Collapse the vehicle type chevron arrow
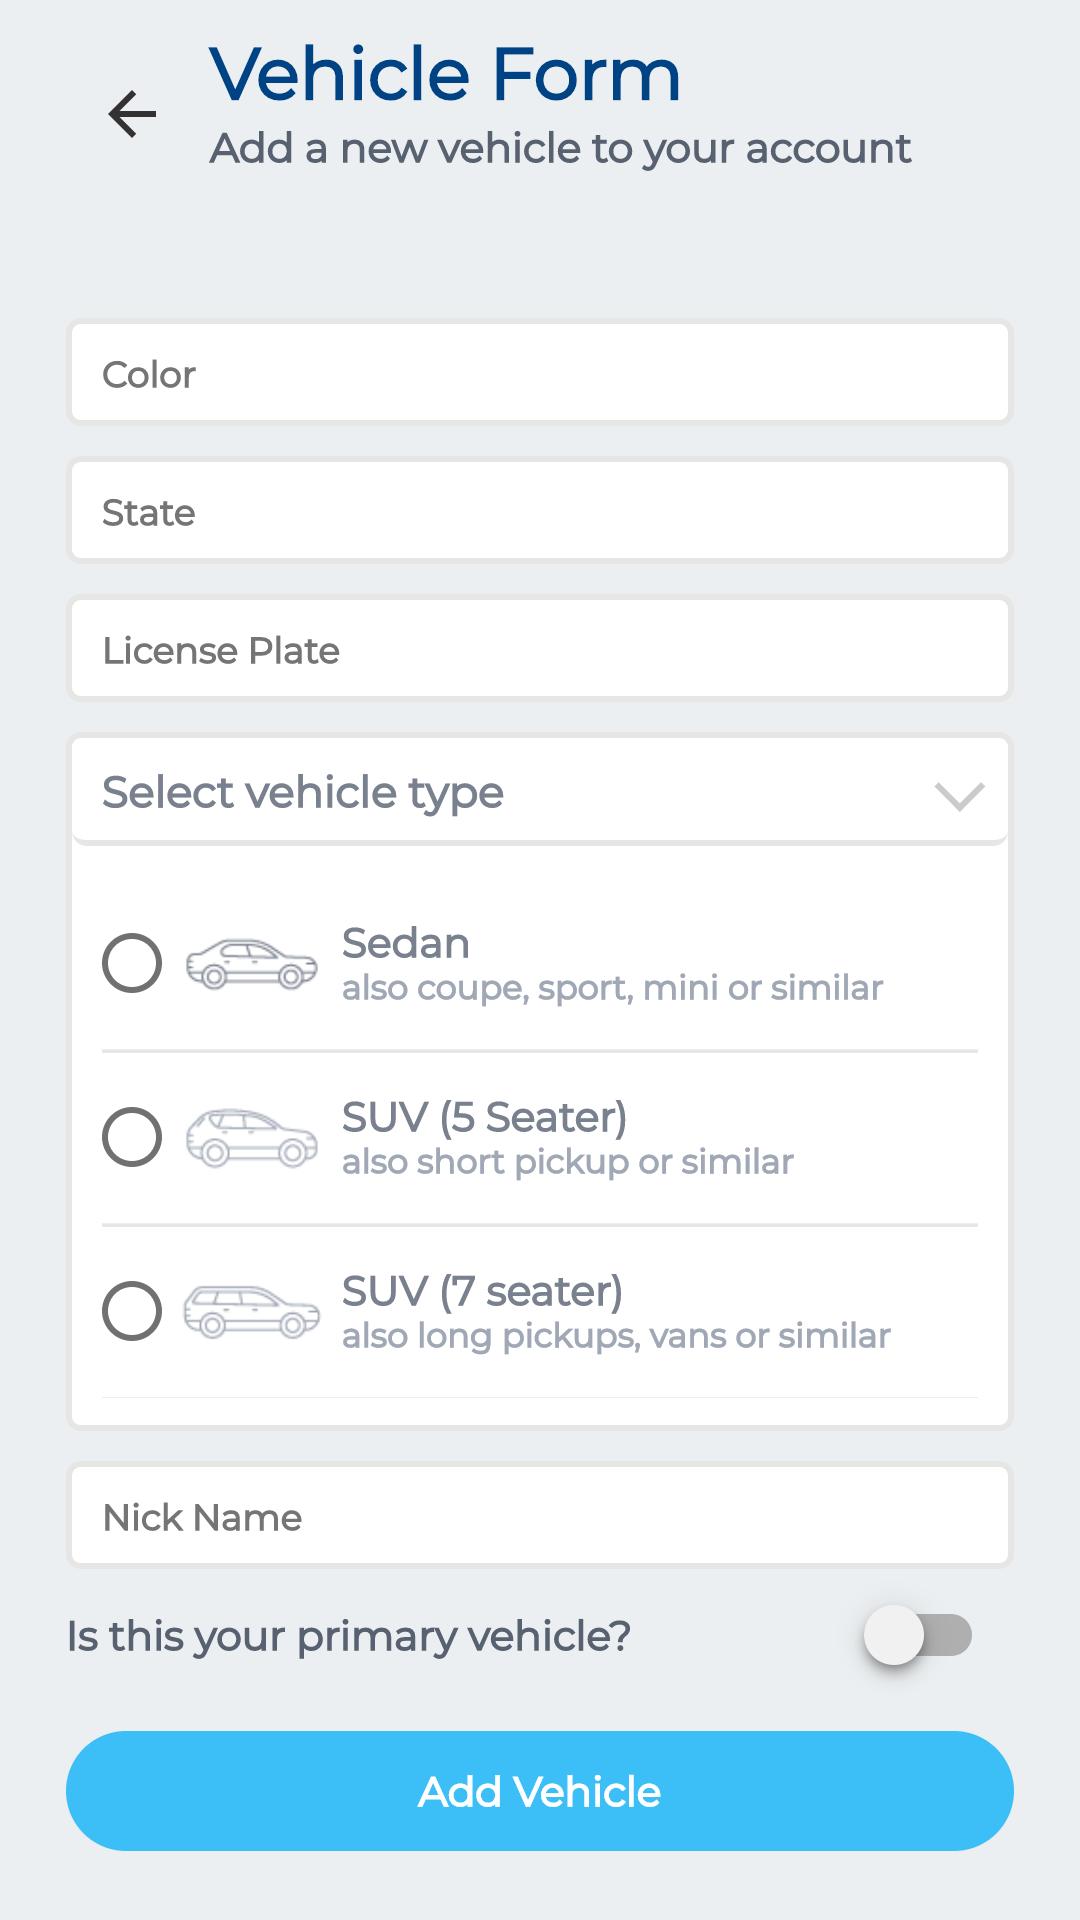This screenshot has height=1920, width=1080. (x=960, y=796)
